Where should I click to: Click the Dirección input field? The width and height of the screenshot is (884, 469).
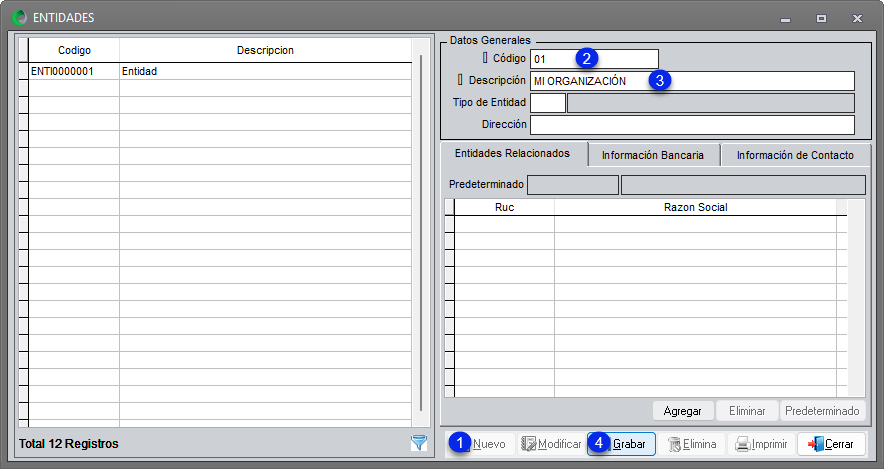pos(692,125)
